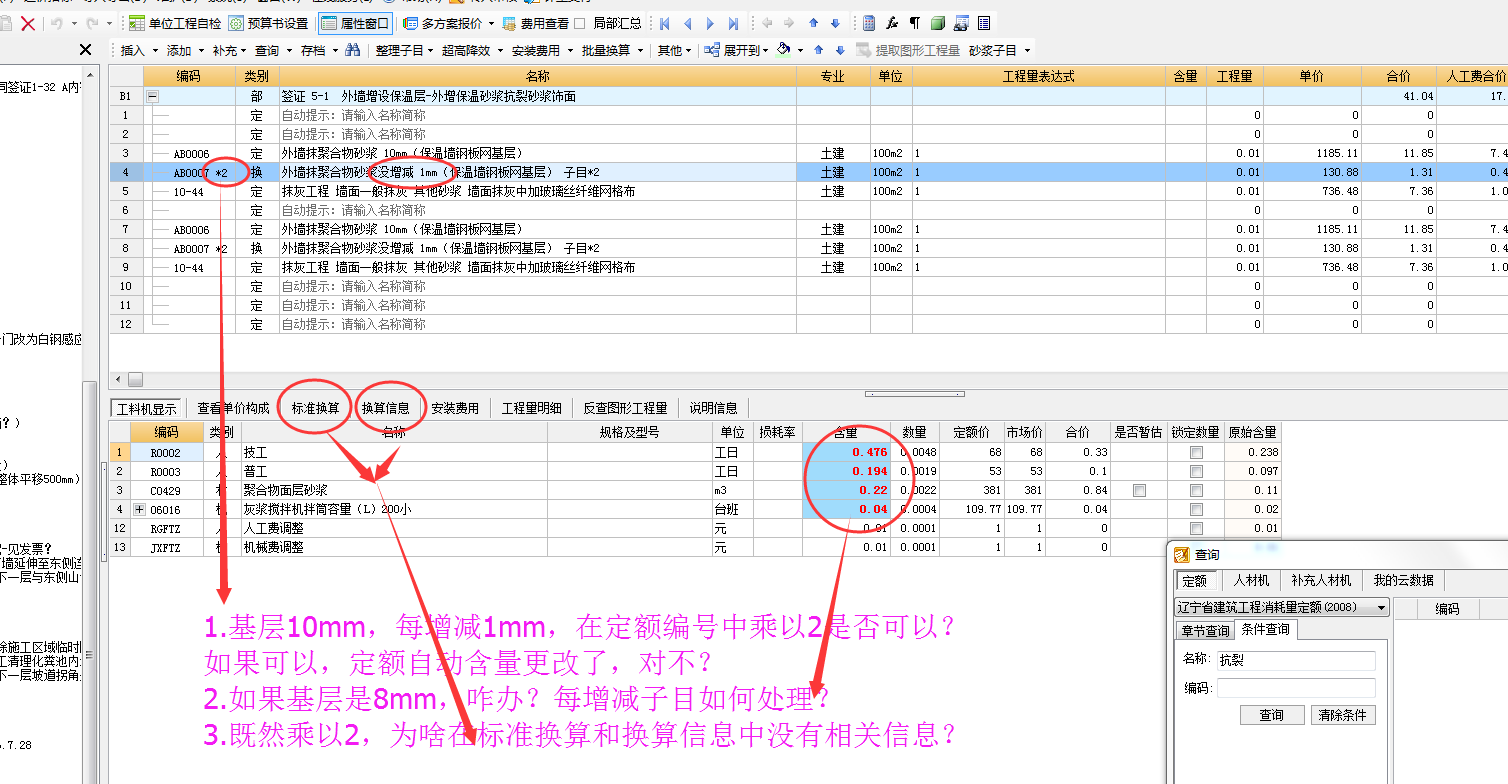Switch to 工程量明细 tab
The height and width of the screenshot is (784, 1508).
pyautogui.click(x=533, y=408)
